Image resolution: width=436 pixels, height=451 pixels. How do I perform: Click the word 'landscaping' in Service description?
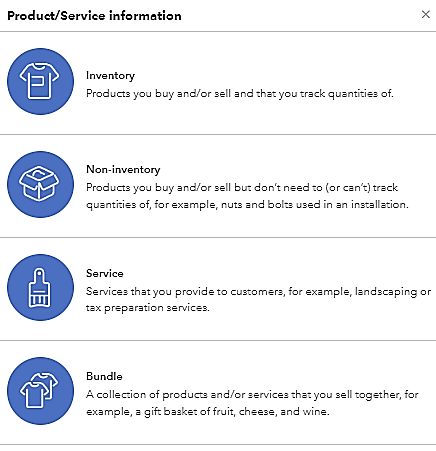tap(386, 292)
